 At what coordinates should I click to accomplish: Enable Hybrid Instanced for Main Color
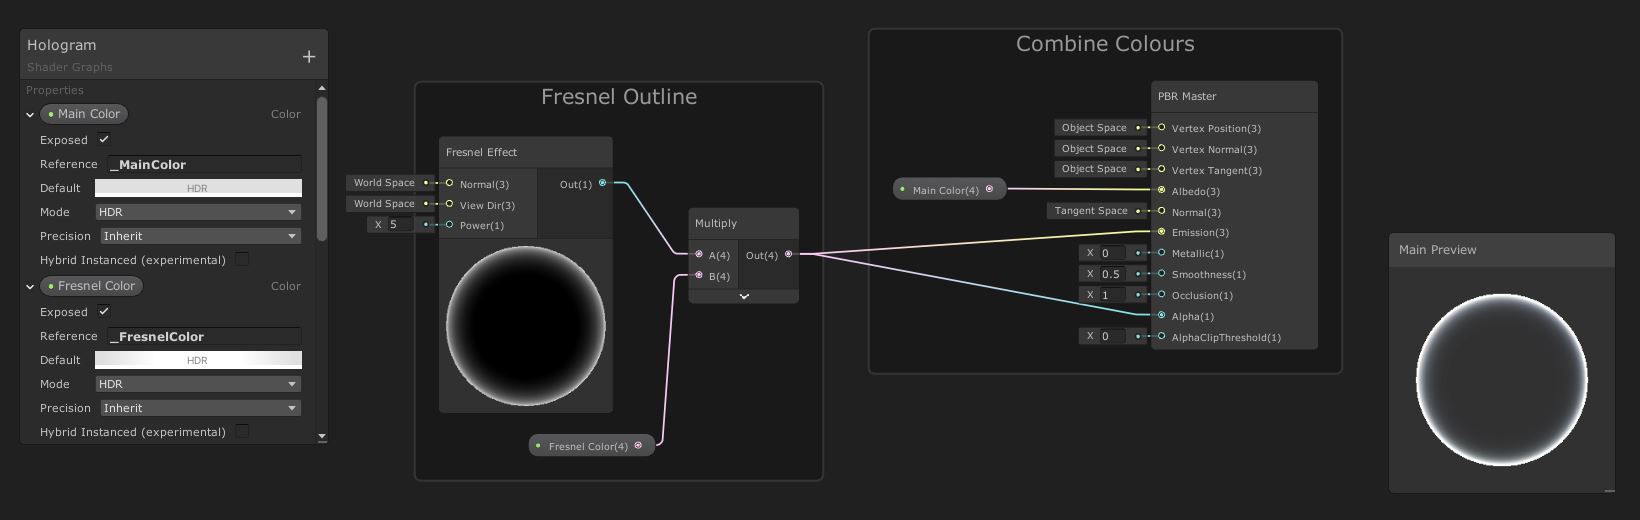click(x=242, y=260)
